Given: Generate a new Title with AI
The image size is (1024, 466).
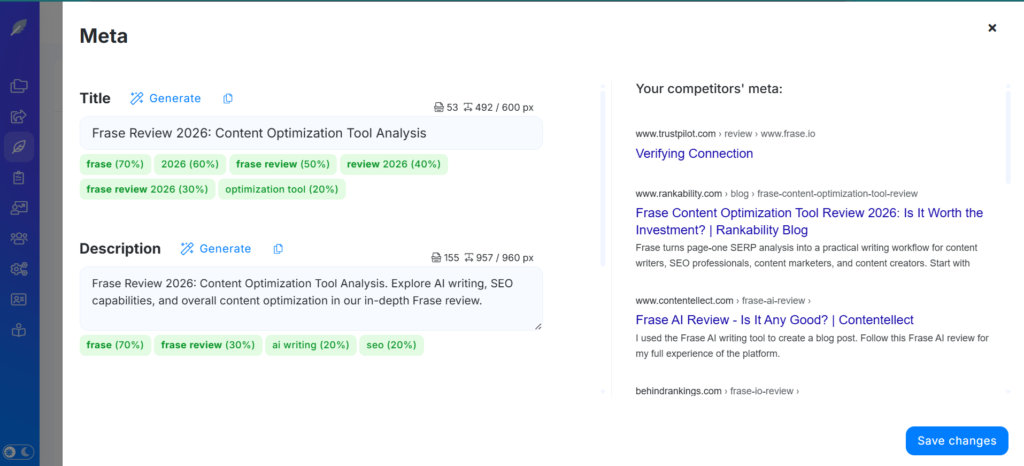Looking at the screenshot, I should (x=166, y=99).
